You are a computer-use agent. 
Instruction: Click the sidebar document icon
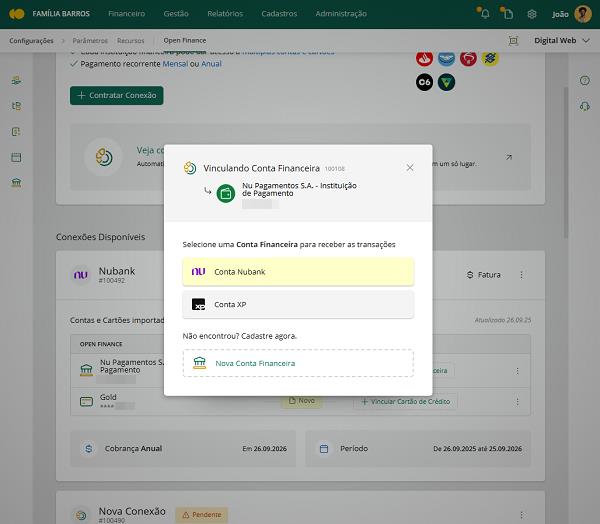(x=16, y=132)
